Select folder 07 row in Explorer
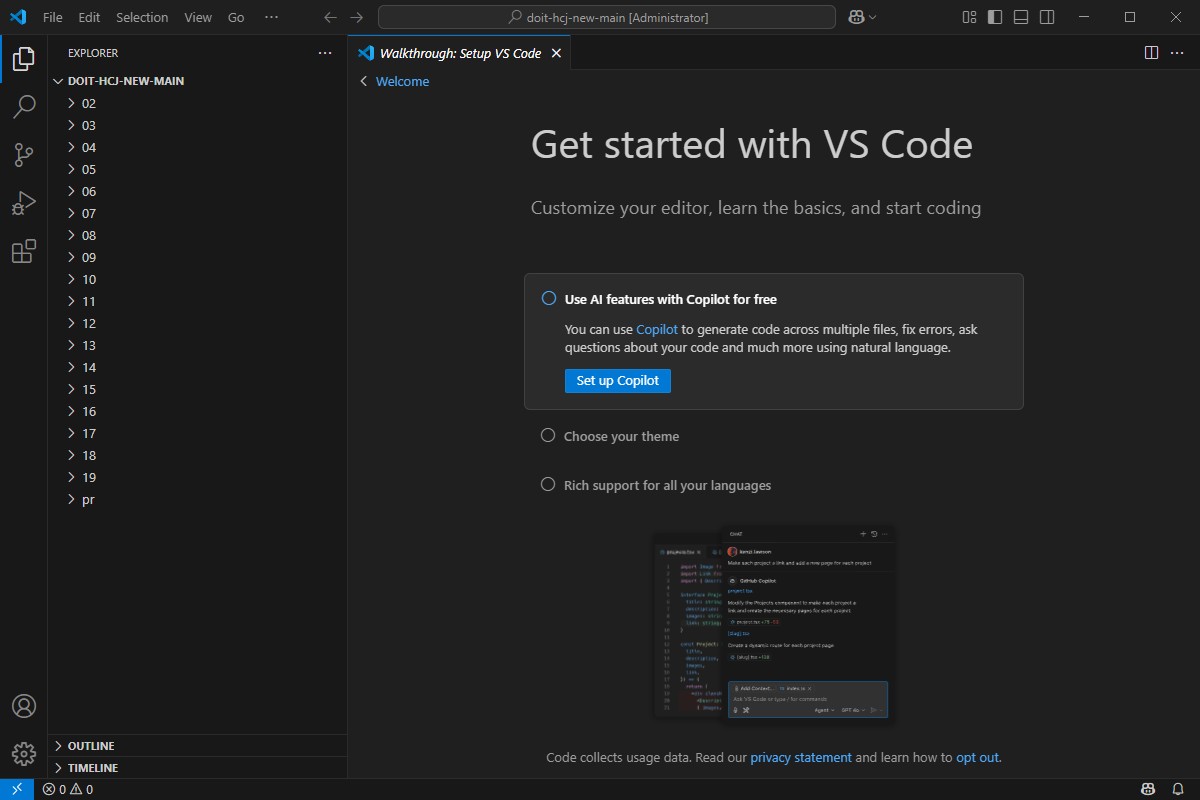This screenshot has width=1200, height=800. 197,213
